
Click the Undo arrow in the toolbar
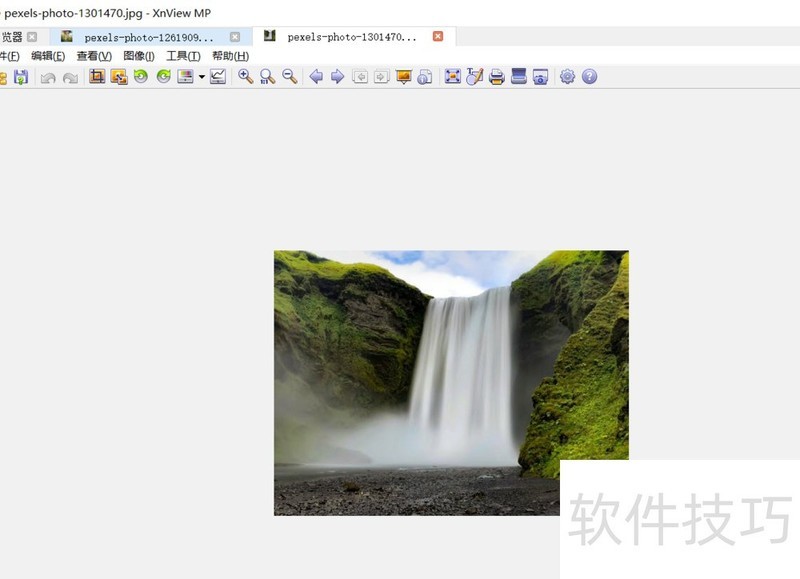tap(46, 76)
